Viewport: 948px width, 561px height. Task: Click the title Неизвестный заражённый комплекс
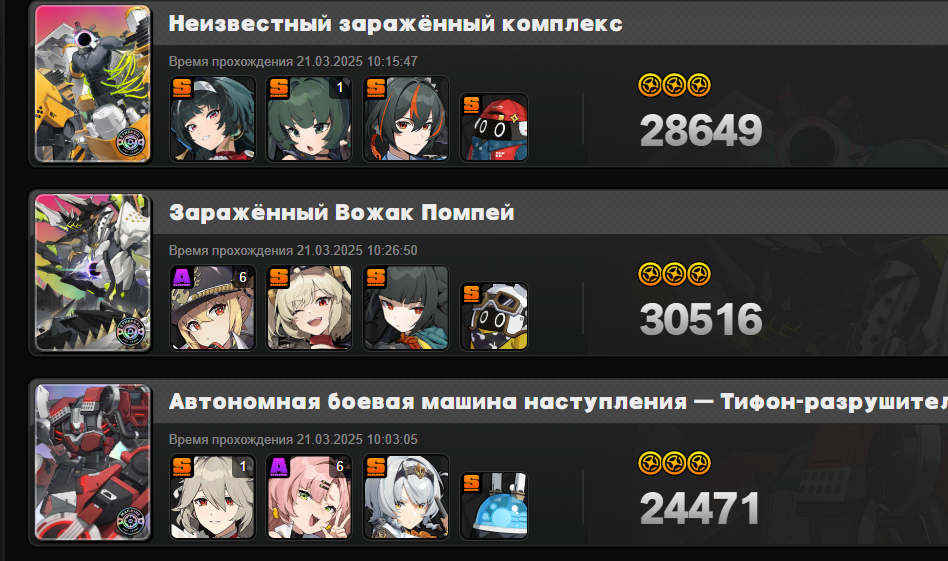coord(395,24)
